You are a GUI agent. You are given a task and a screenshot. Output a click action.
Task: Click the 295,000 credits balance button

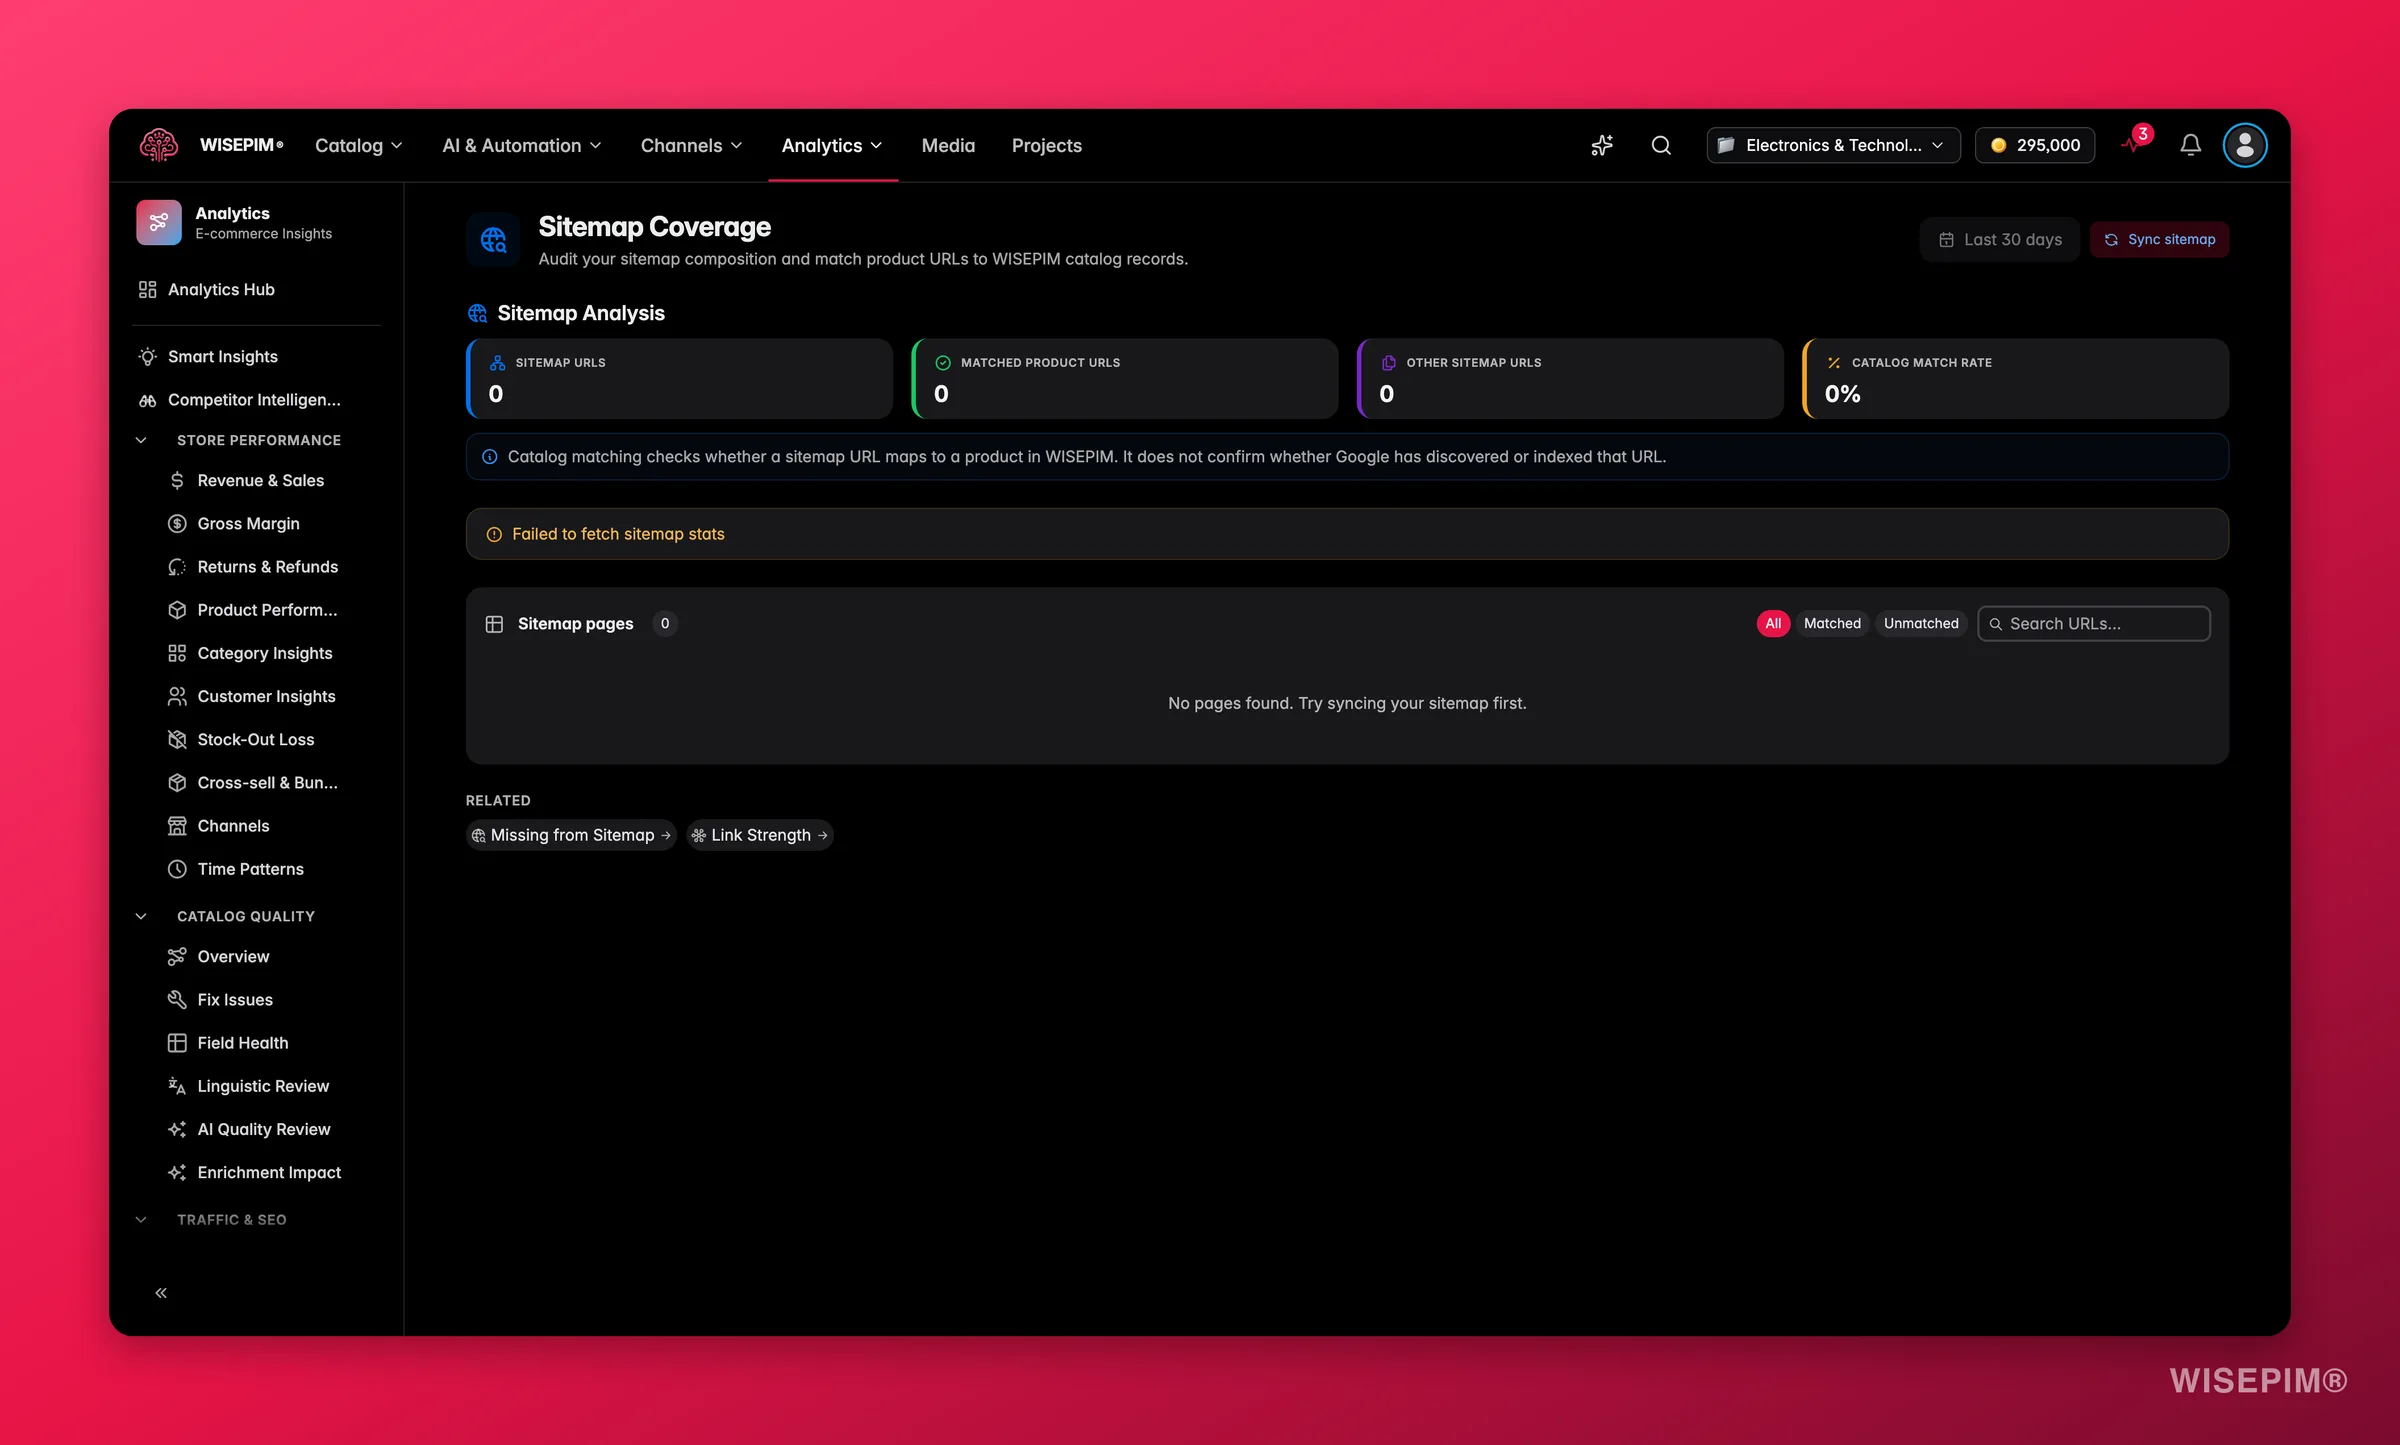pyautogui.click(x=2035, y=145)
